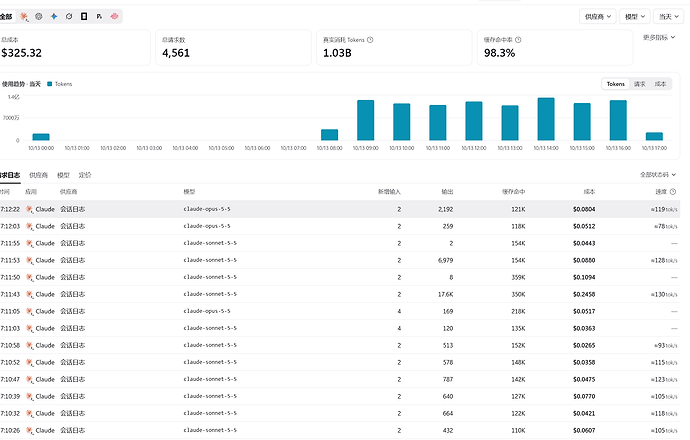Click the 10/13 09:00 chart bar
Screen dimensions: 690x440
365,120
